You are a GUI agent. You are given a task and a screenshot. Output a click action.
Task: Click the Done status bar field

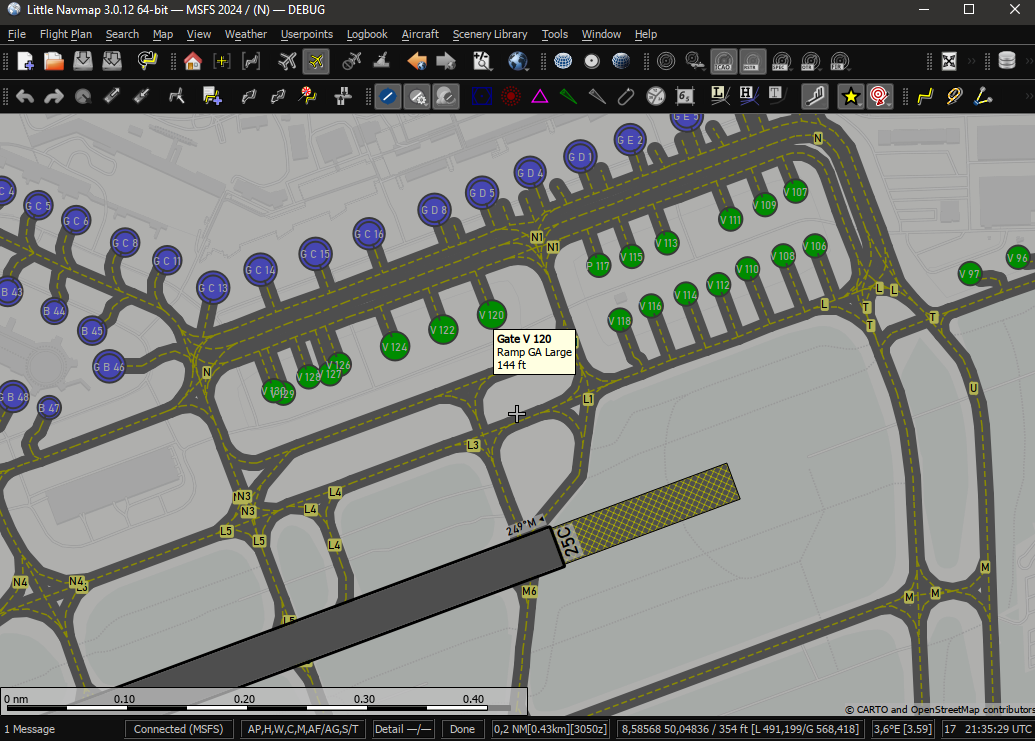click(x=462, y=729)
